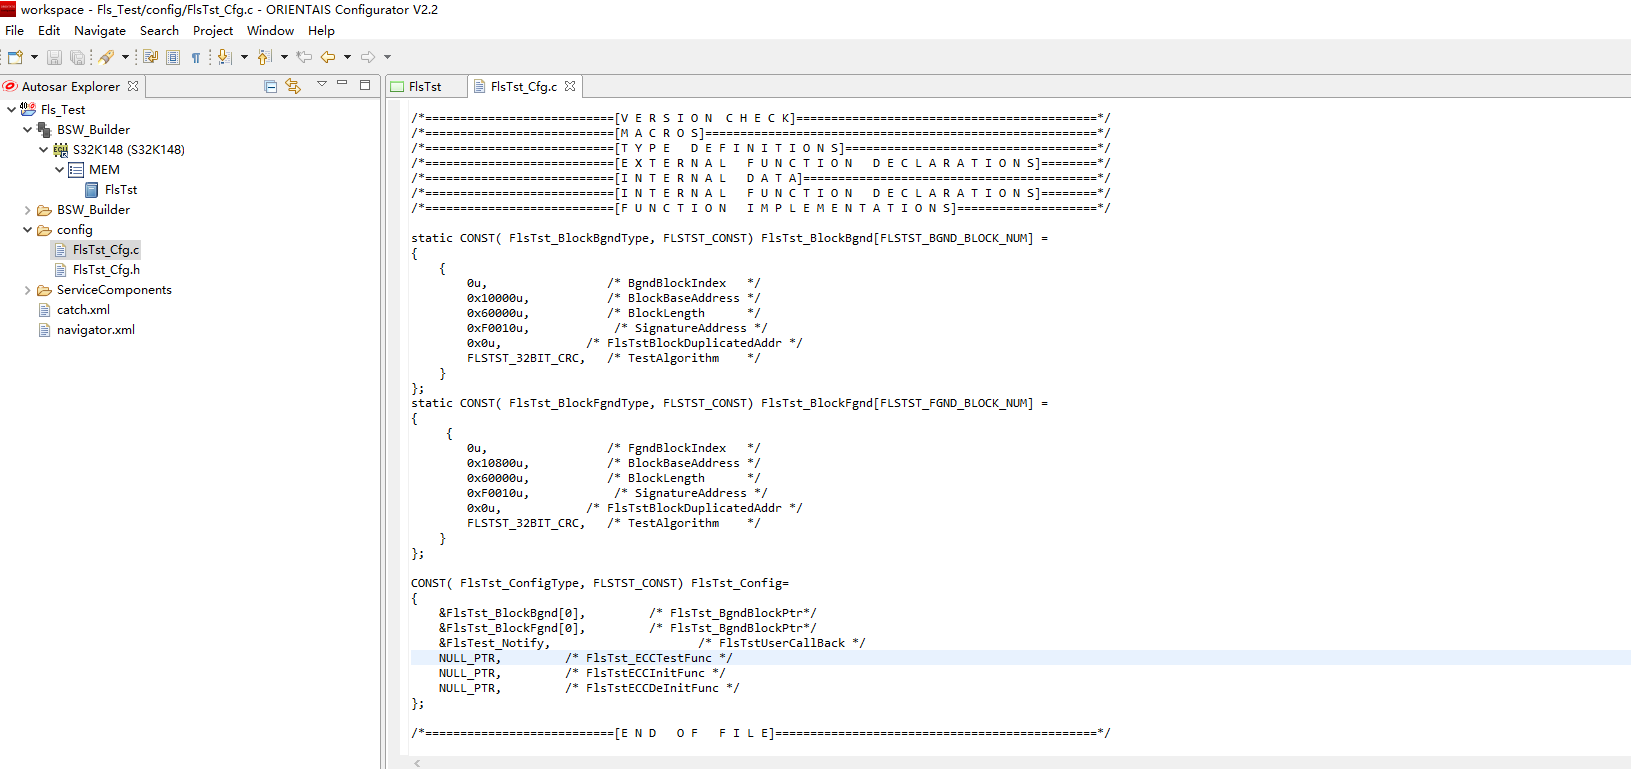Click the Save All toolbar icon
Image resolution: width=1631 pixels, height=769 pixels.
[x=77, y=57]
